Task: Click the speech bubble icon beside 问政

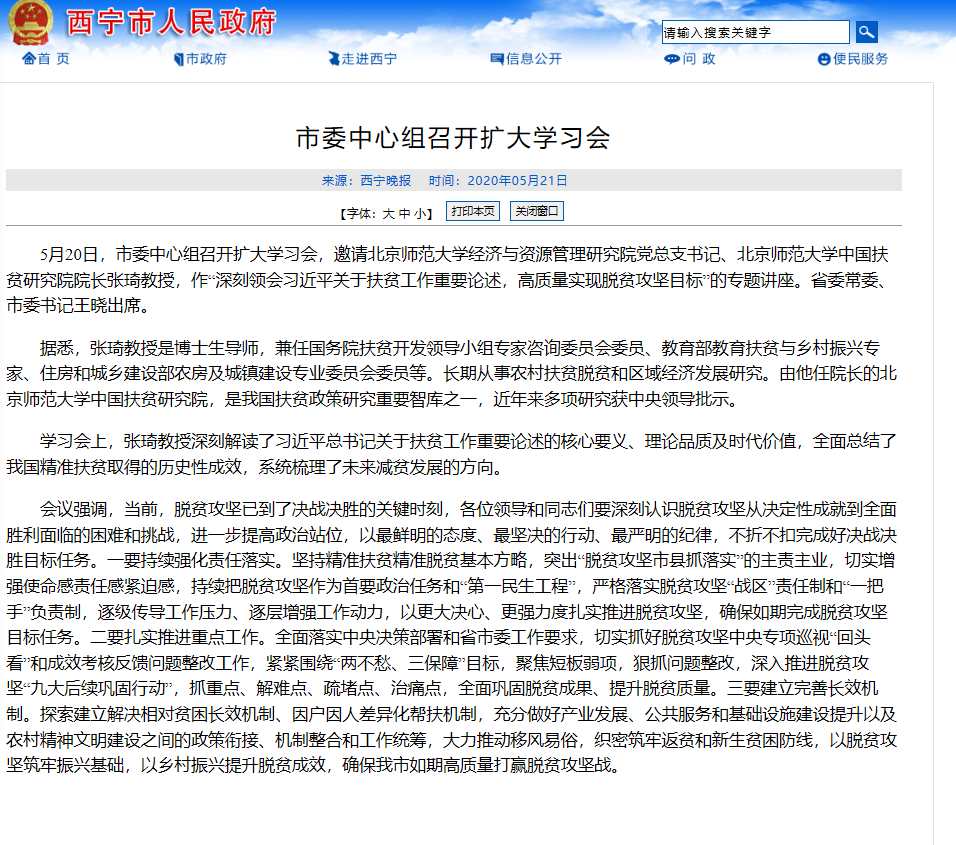Action: pyautogui.click(x=671, y=59)
